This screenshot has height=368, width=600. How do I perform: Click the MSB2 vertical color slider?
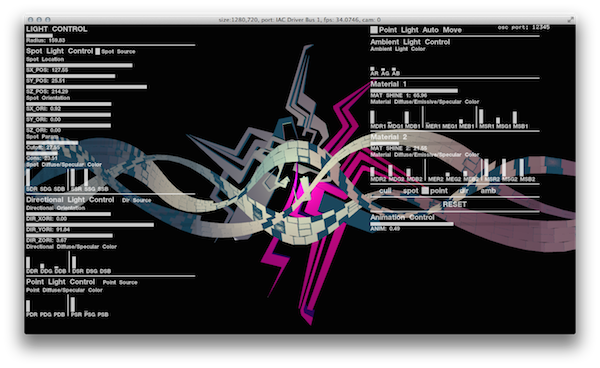pos(522,168)
